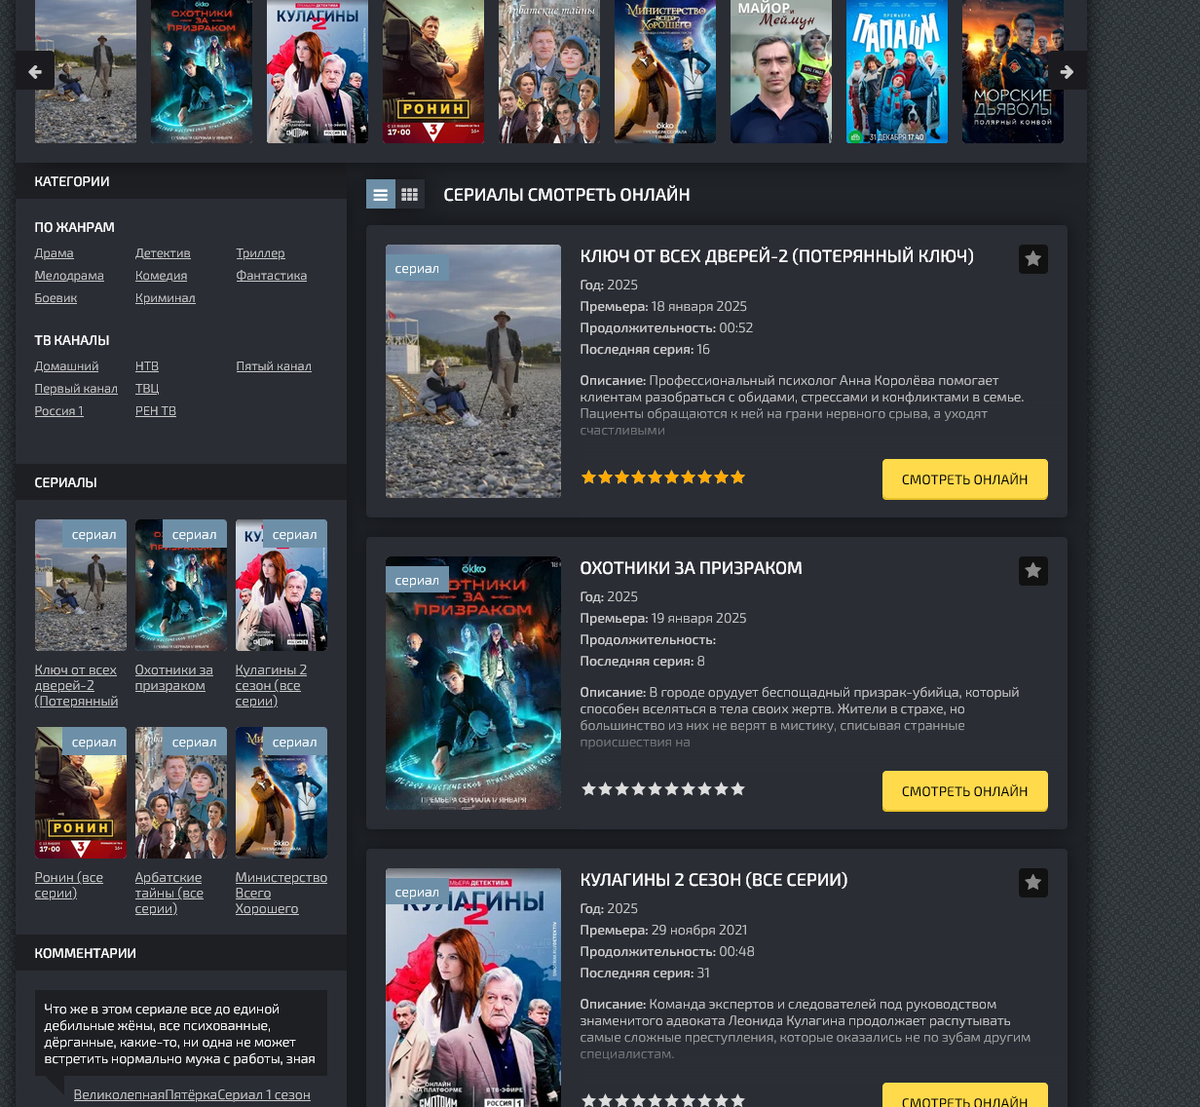Select the Первый канал TV channel
Screen dimensions: 1200x1107
pos(76,388)
